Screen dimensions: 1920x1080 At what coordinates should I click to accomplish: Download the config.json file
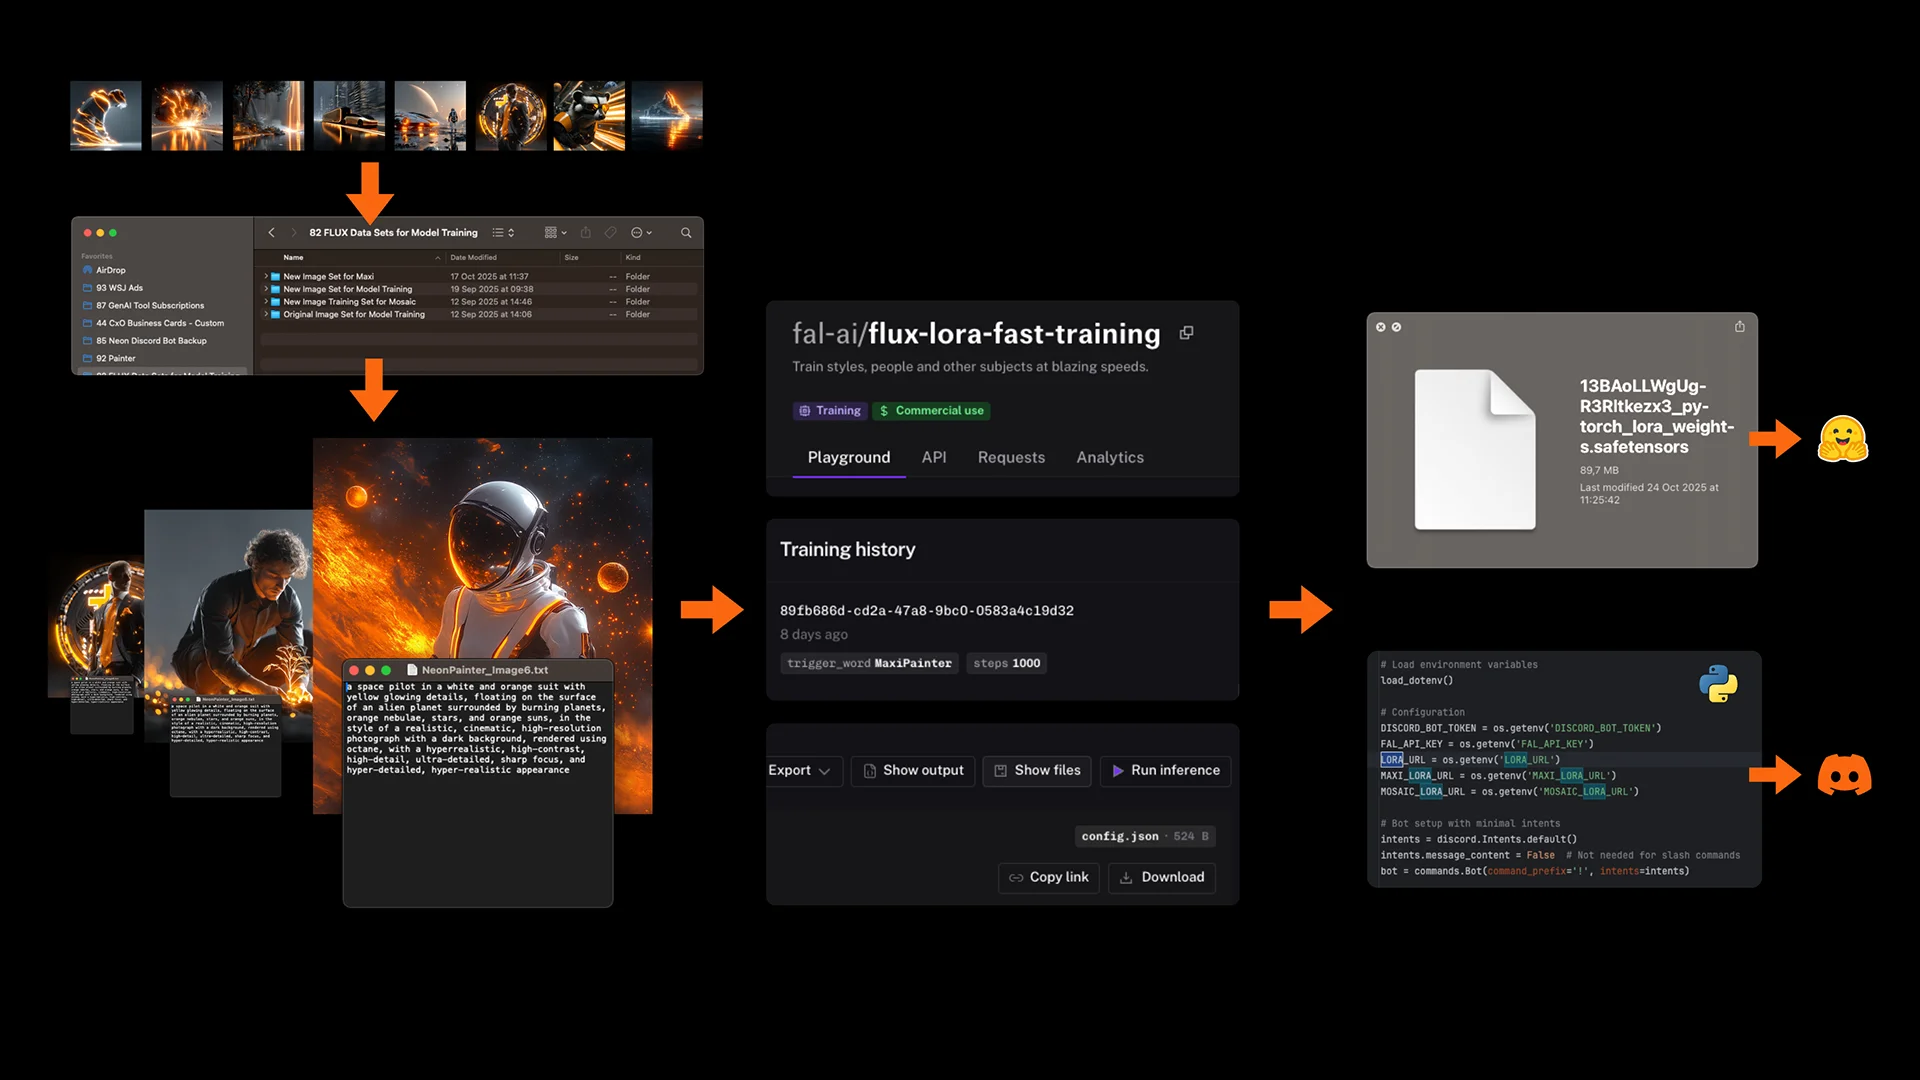[1162, 877]
